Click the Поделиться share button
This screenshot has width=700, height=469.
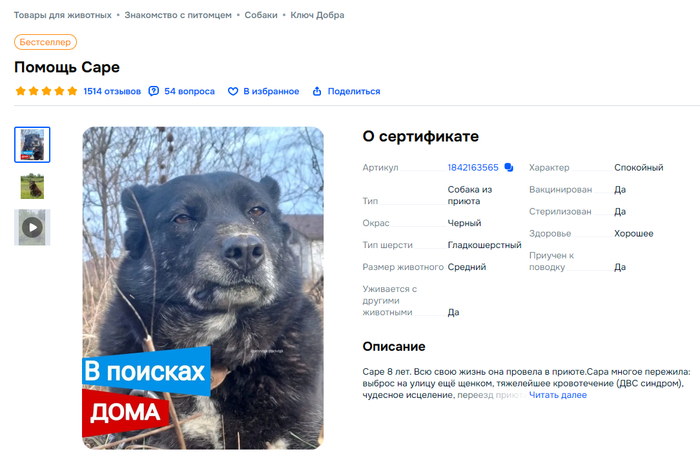coord(354,91)
